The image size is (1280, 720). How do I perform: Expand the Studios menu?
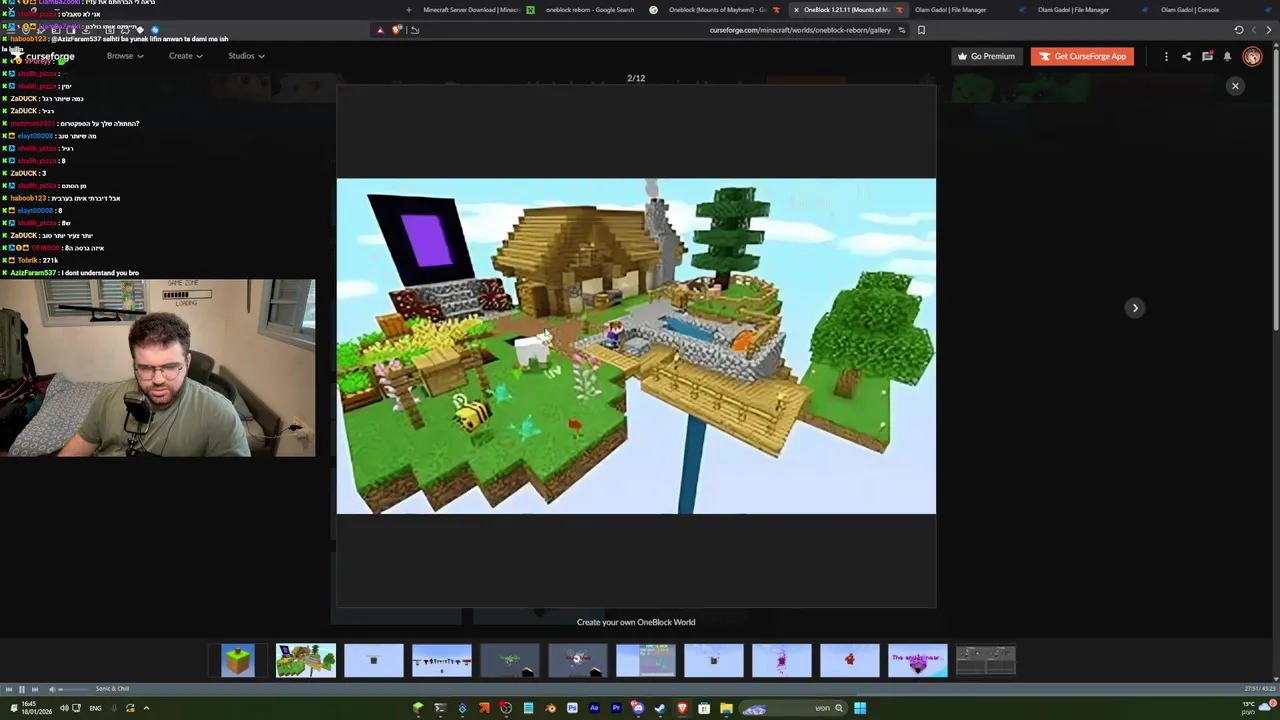pyautogui.click(x=246, y=56)
